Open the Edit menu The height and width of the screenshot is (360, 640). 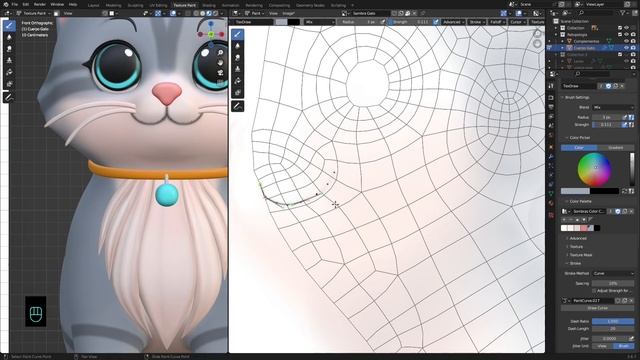(26, 4)
